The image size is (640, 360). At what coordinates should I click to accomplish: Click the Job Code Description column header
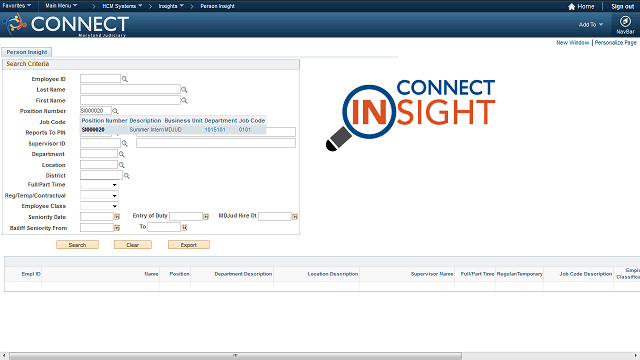coord(585,274)
